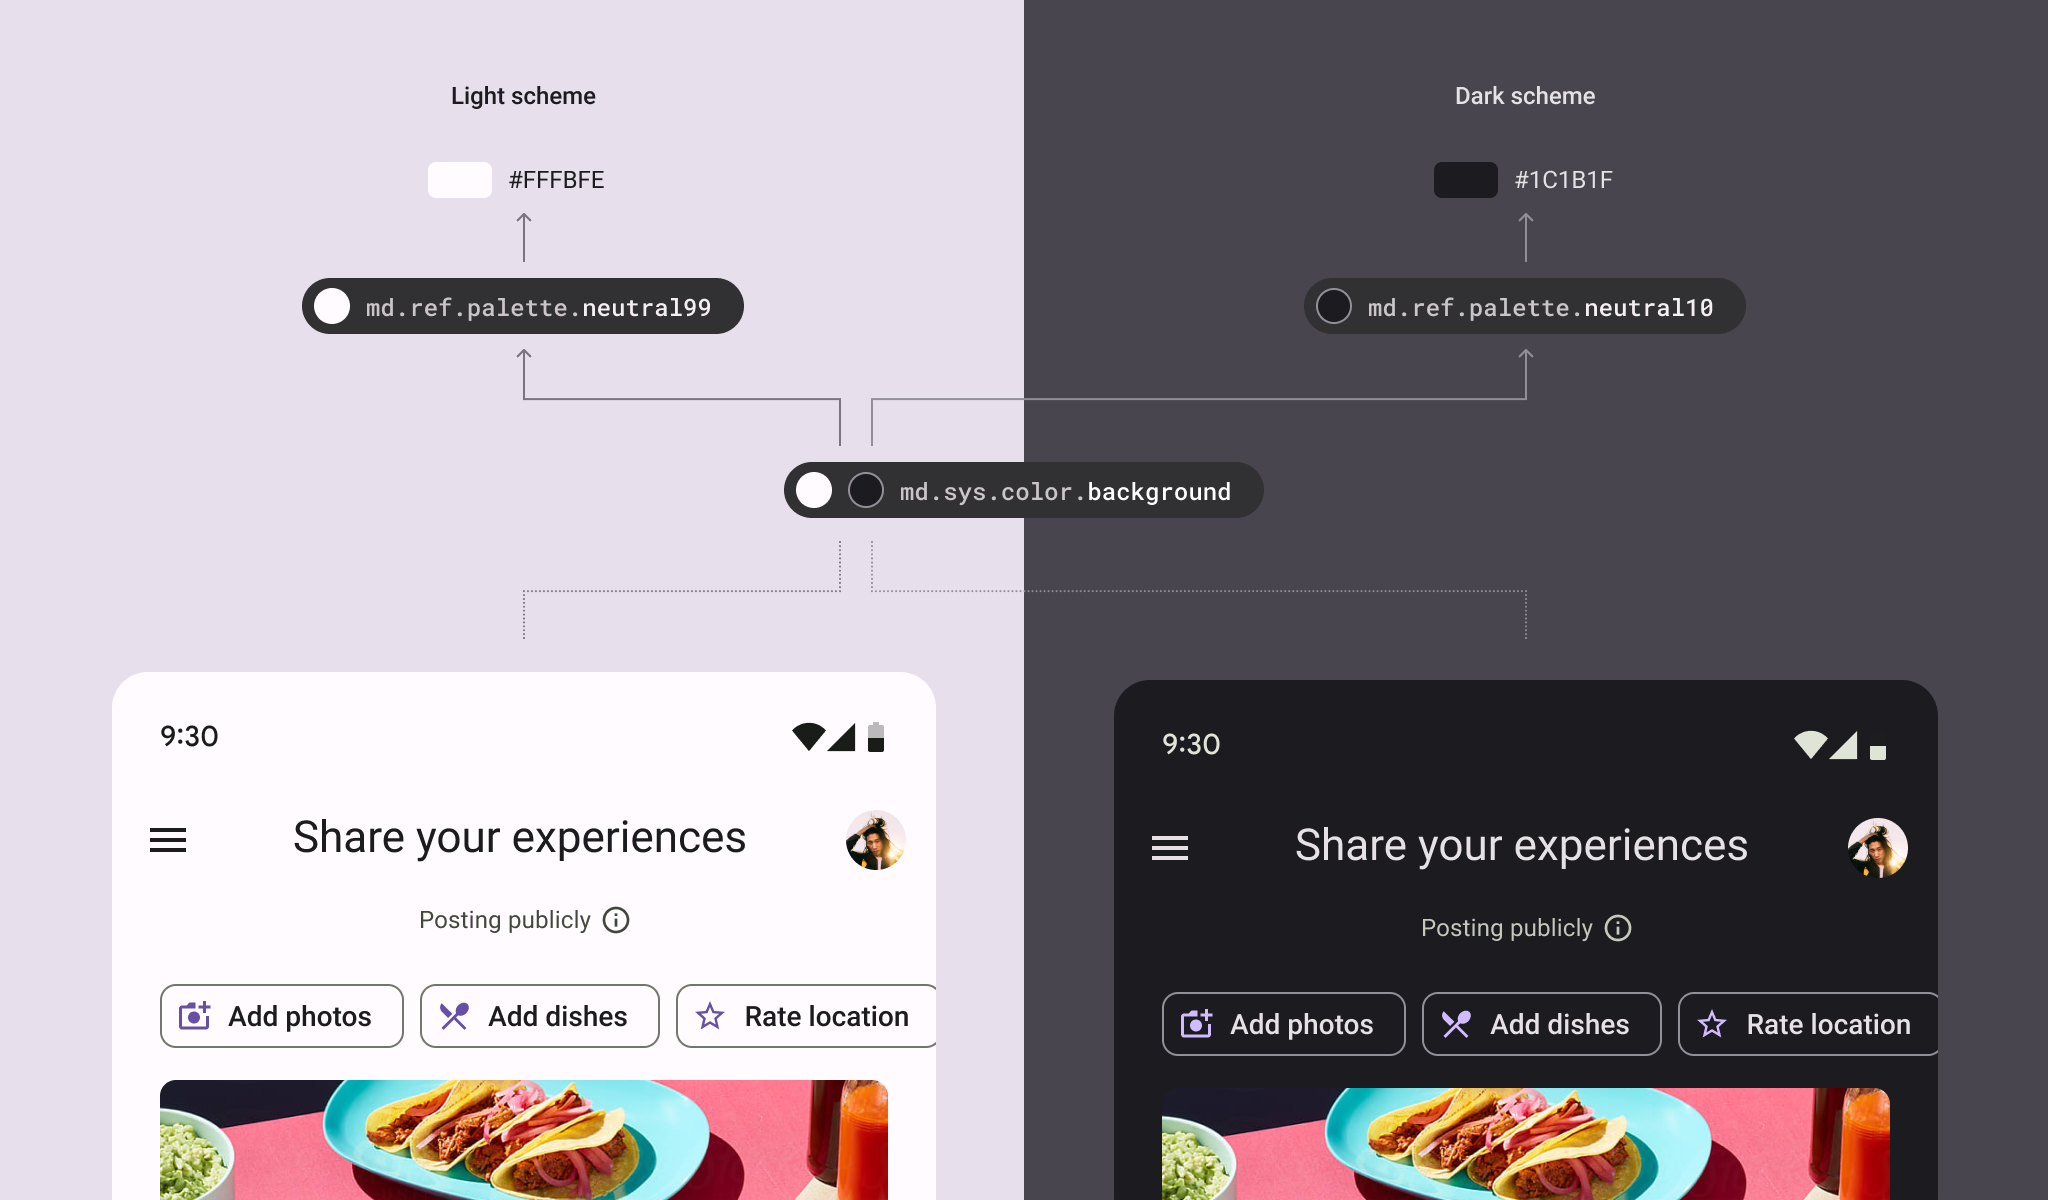Image resolution: width=2048 pixels, height=1200 pixels.
Task: Click the profile avatar in dark mockup
Action: (x=1878, y=848)
